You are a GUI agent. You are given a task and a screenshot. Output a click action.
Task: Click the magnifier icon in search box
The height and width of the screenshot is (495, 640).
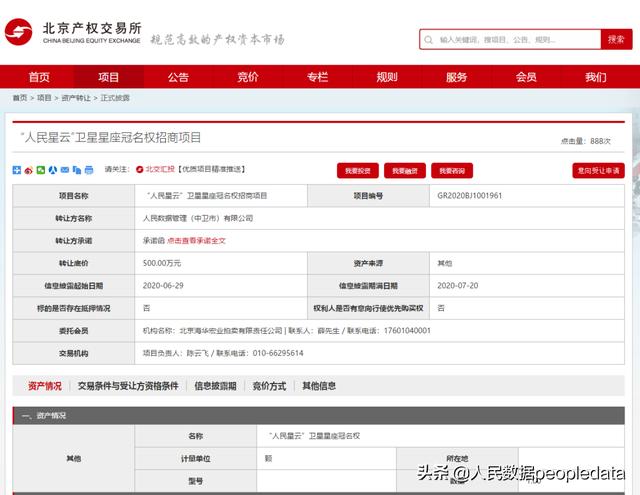click(430, 40)
